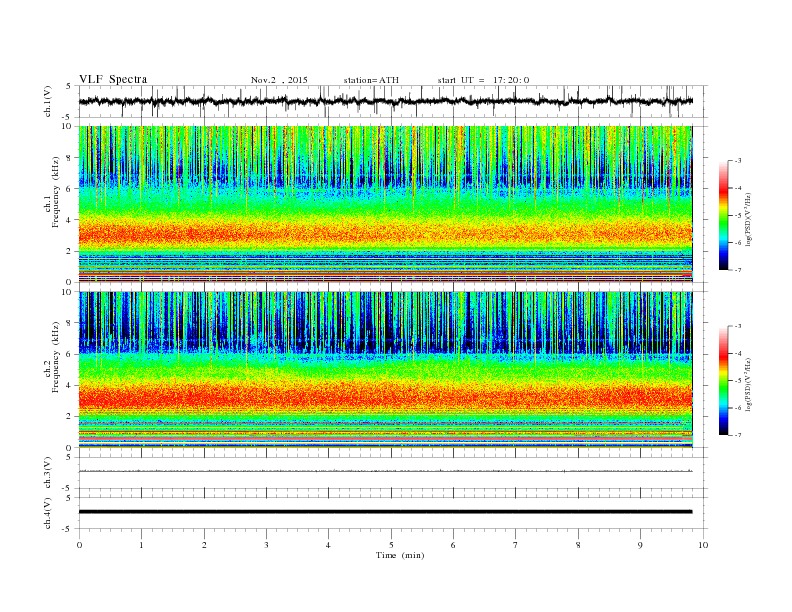This screenshot has width=792, height=612.
Task: Click the '-3' tick on ch.1 color bar
Action: pyautogui.click(x=738, y=161)
